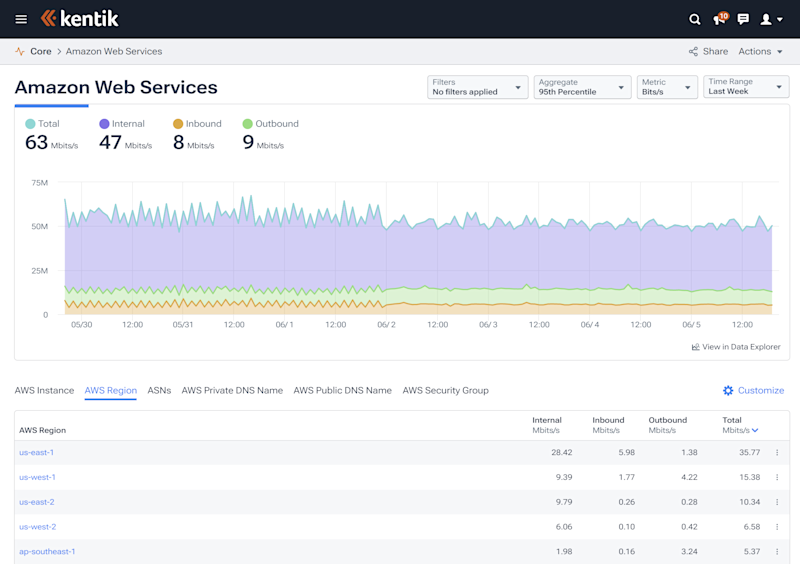Screen dimensions: 800x564
Task: Open the chat messages icon
Action: (x=743, y=19)
